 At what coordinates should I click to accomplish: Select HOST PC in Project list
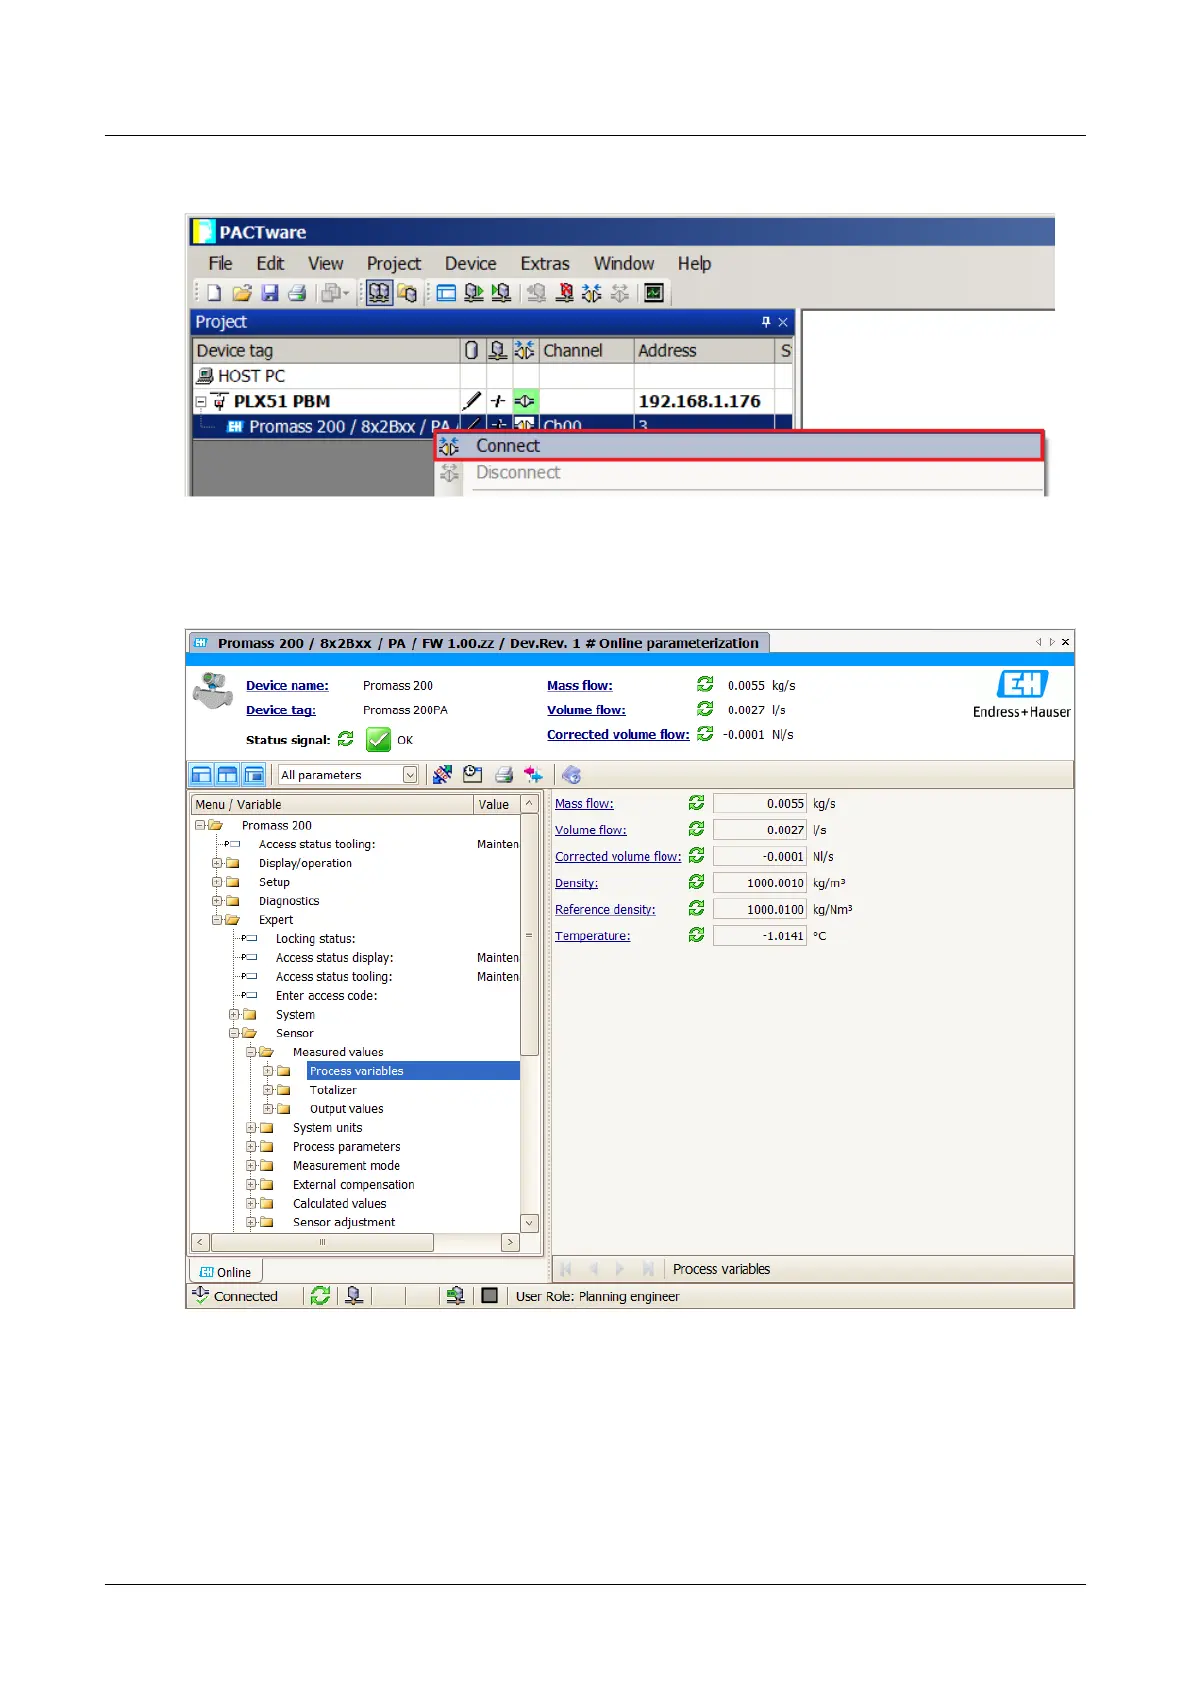click(251, 376)
